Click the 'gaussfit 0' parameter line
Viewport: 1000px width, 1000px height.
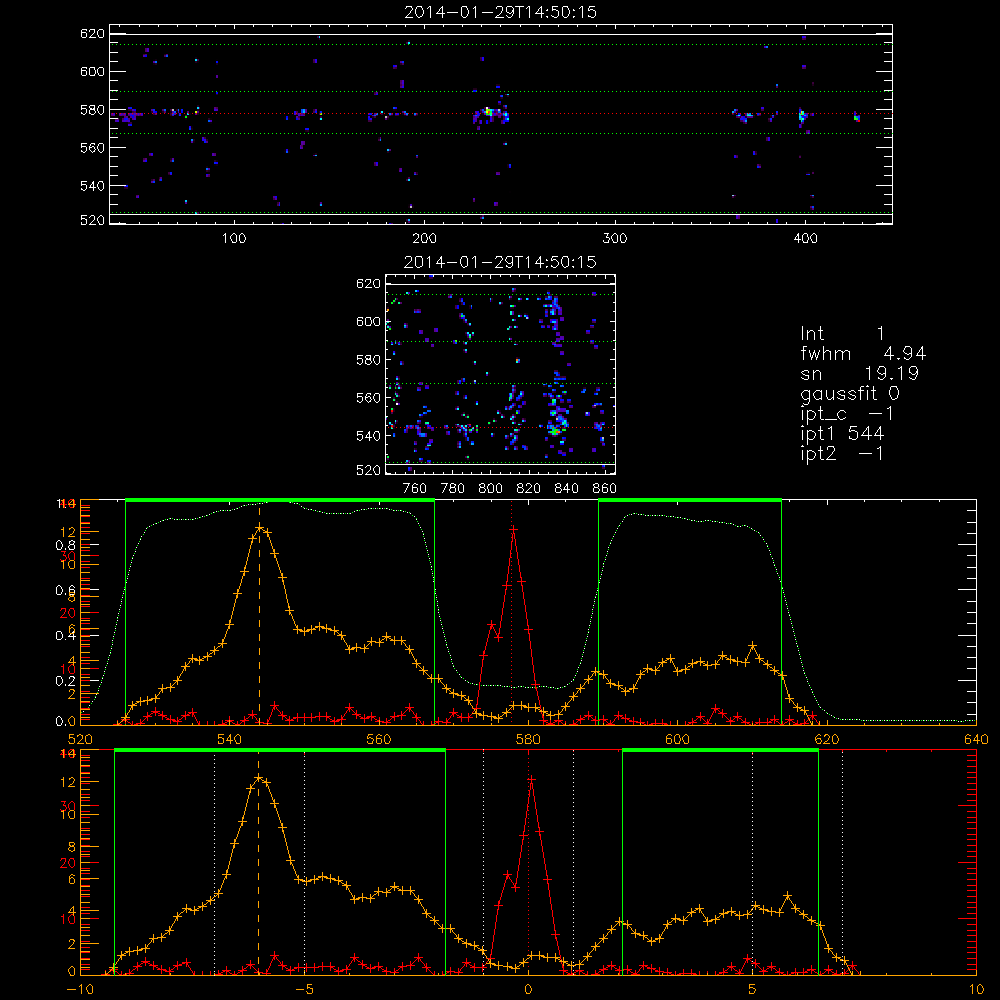(x=850, y=394)
